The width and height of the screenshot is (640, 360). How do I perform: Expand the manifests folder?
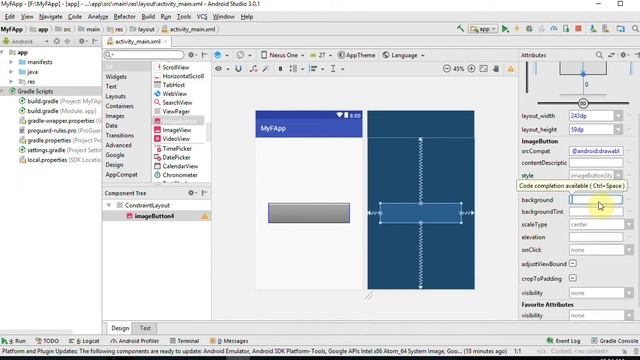(x=11, y=62)
